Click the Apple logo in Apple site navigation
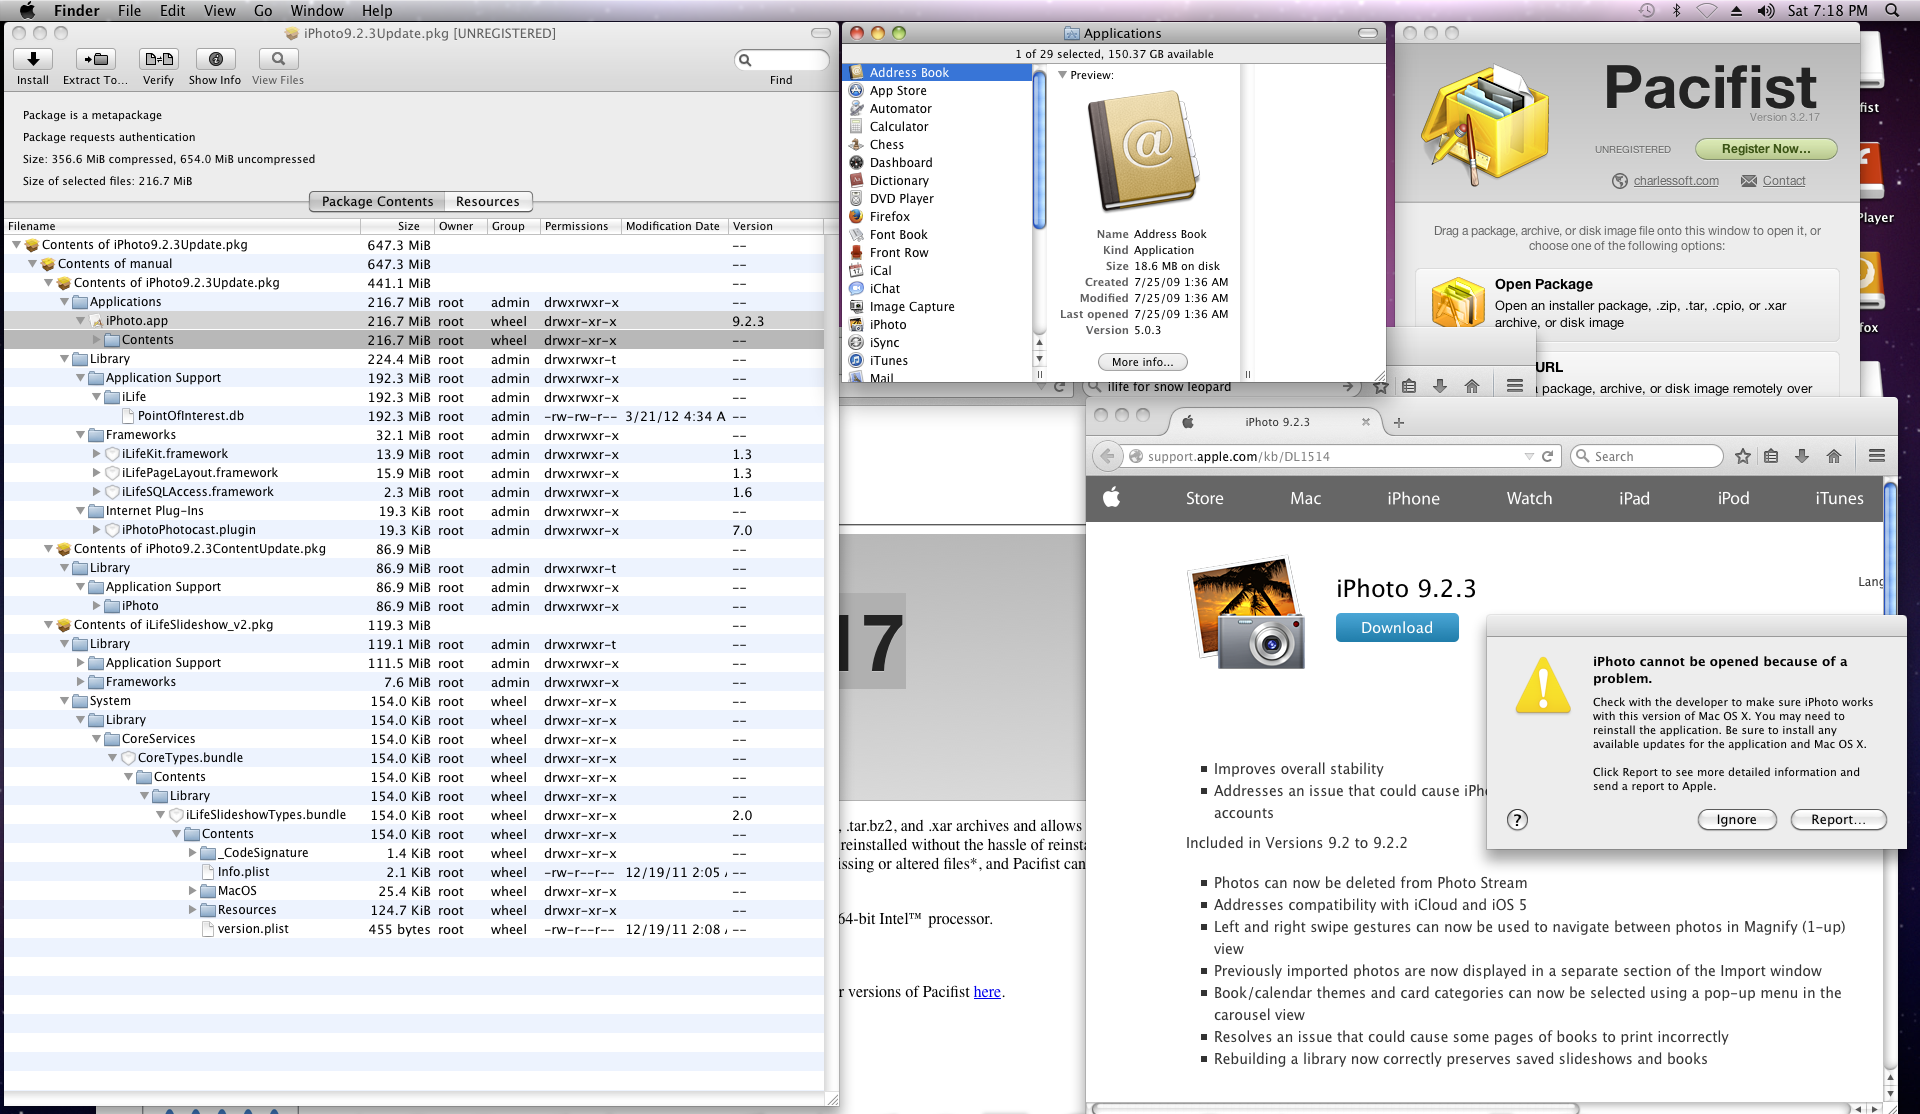Image resolution: width=1920 pixels, height=1114 pixels. point(1111,497)
